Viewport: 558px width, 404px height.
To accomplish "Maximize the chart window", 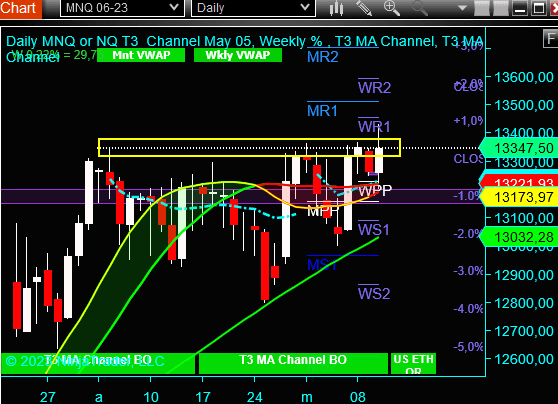I will pos(539,8).
